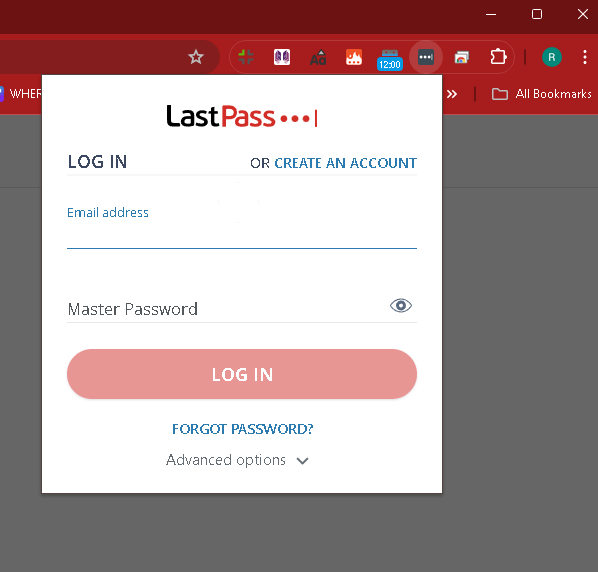Open the orange flame extension icon
The height and width of the screenshot is (572, 598).
click(354, 57)
